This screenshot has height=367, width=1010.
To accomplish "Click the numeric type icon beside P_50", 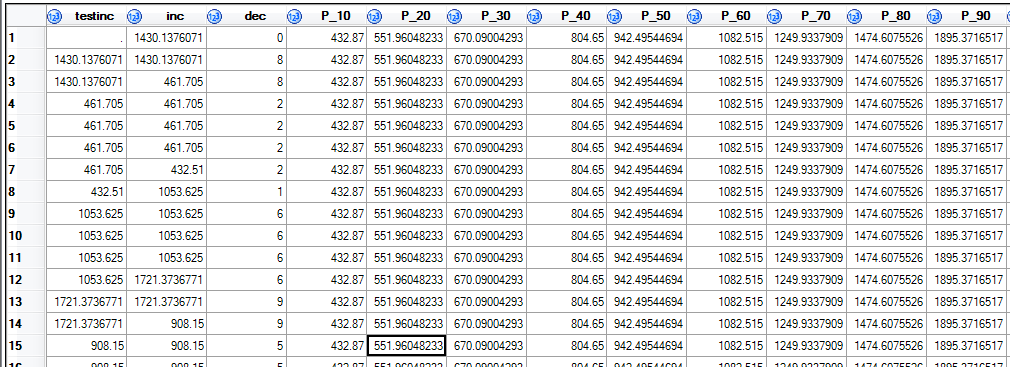I will click(x=615, y=15).
